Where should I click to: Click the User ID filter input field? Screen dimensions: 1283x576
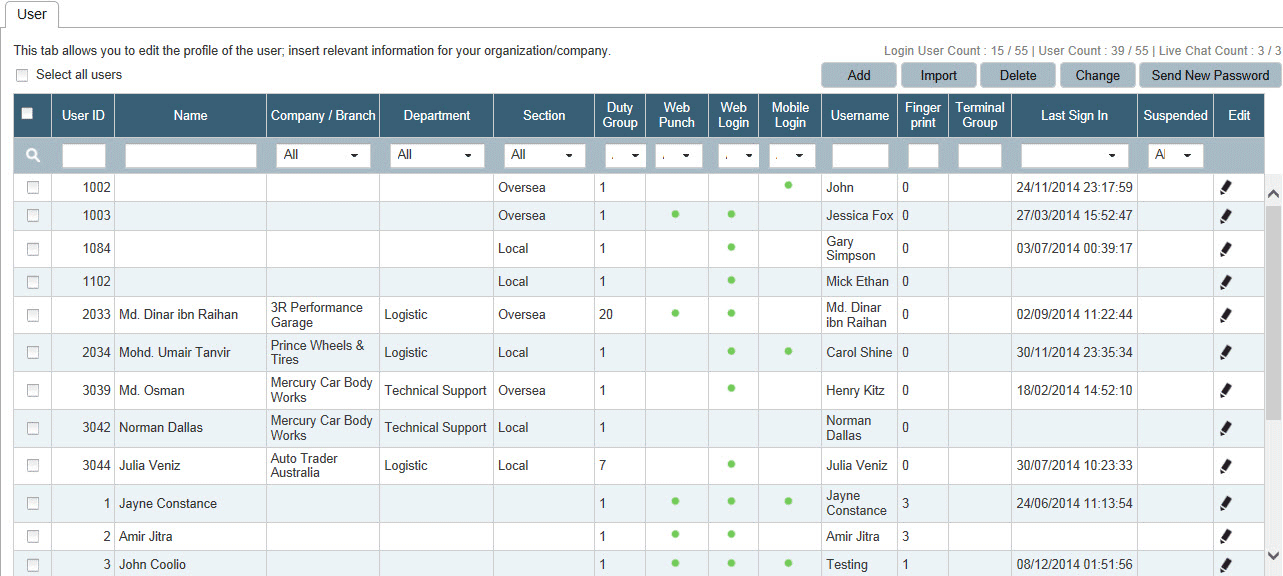tap(83, 156)
